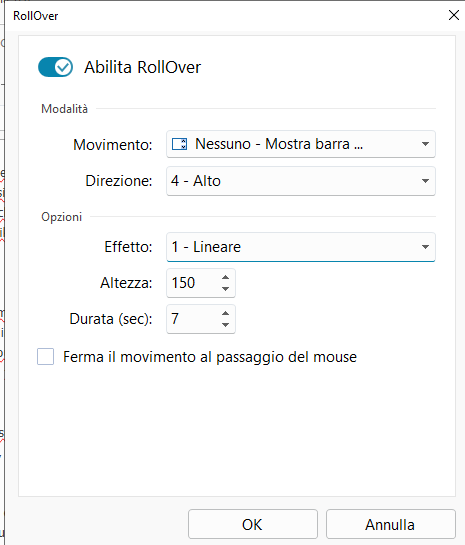Decrease Altezza with the down arrow
The height and width of the screenshot is (545, 465).
coord(226,288)
